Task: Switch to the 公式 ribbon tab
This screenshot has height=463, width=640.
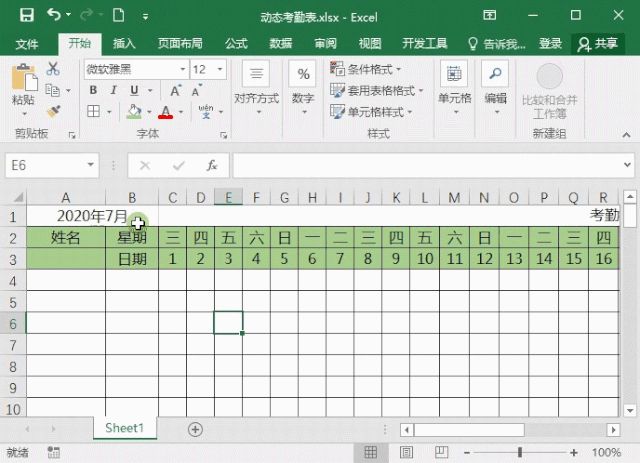Action: pyautogui.click(x=236, y=44)
